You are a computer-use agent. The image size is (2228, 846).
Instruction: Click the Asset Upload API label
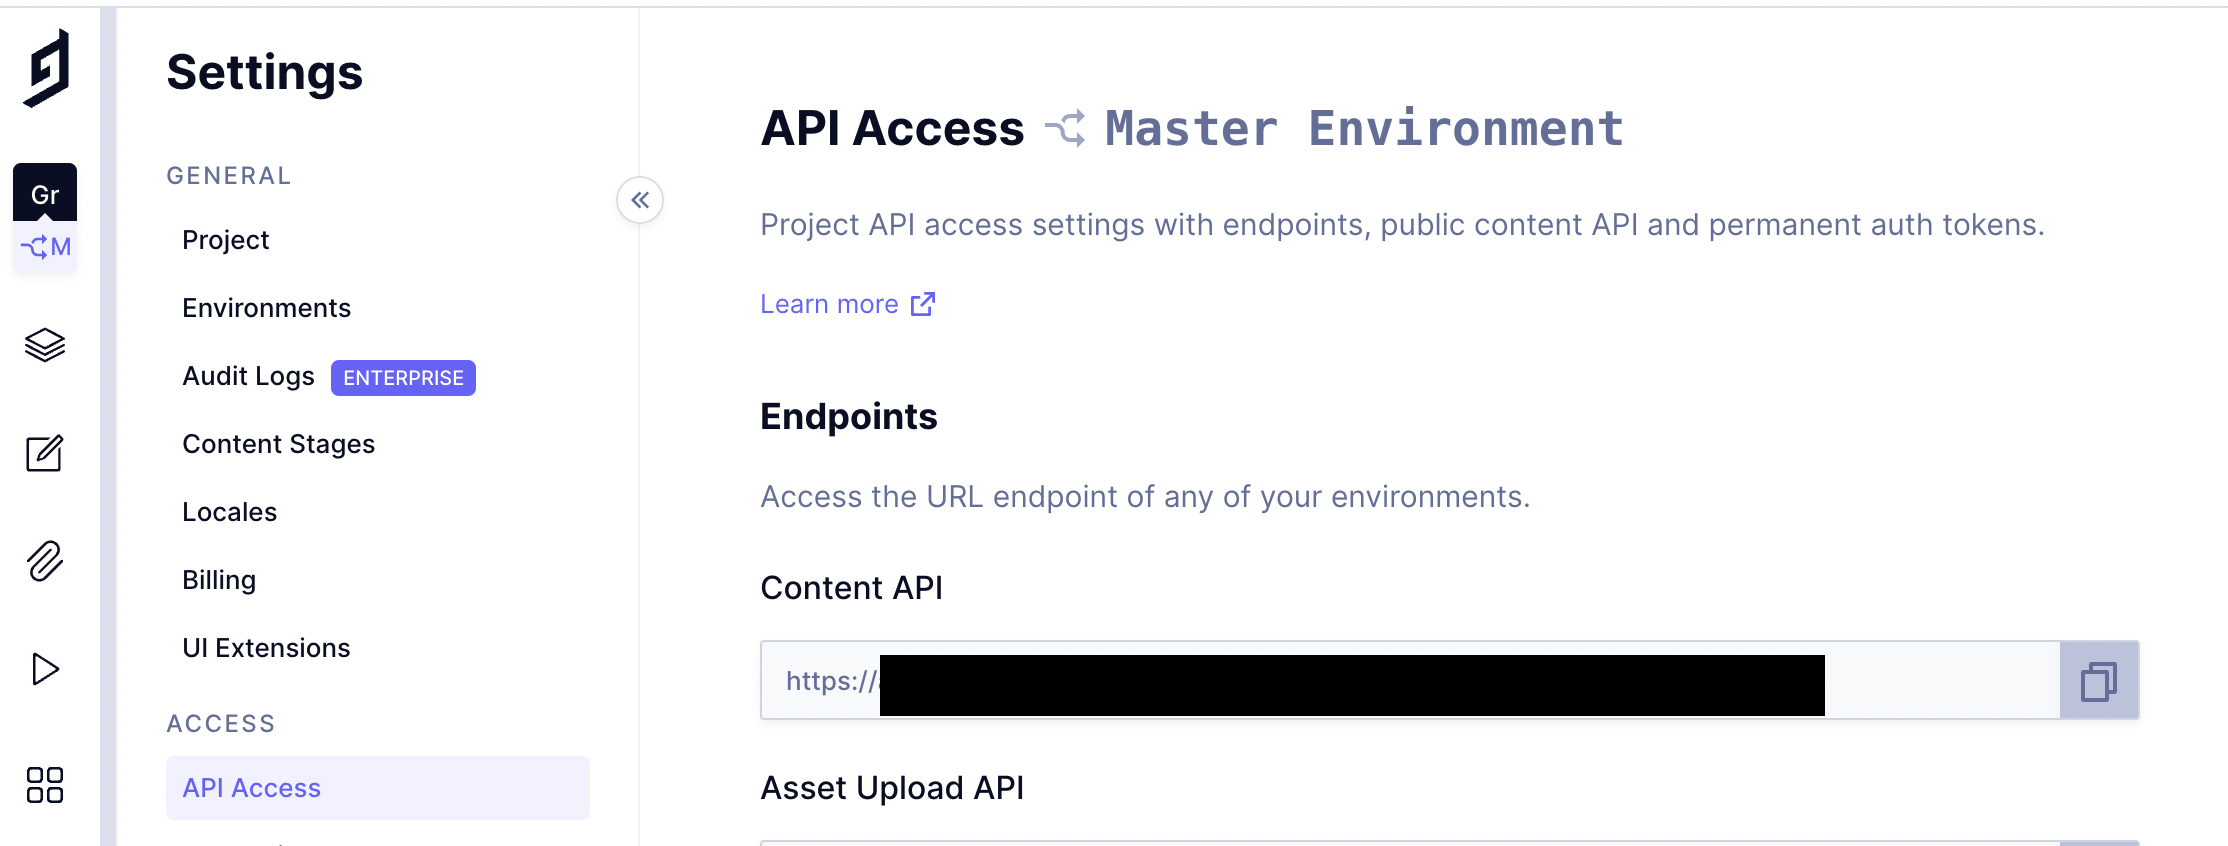[x=892, y=788]
